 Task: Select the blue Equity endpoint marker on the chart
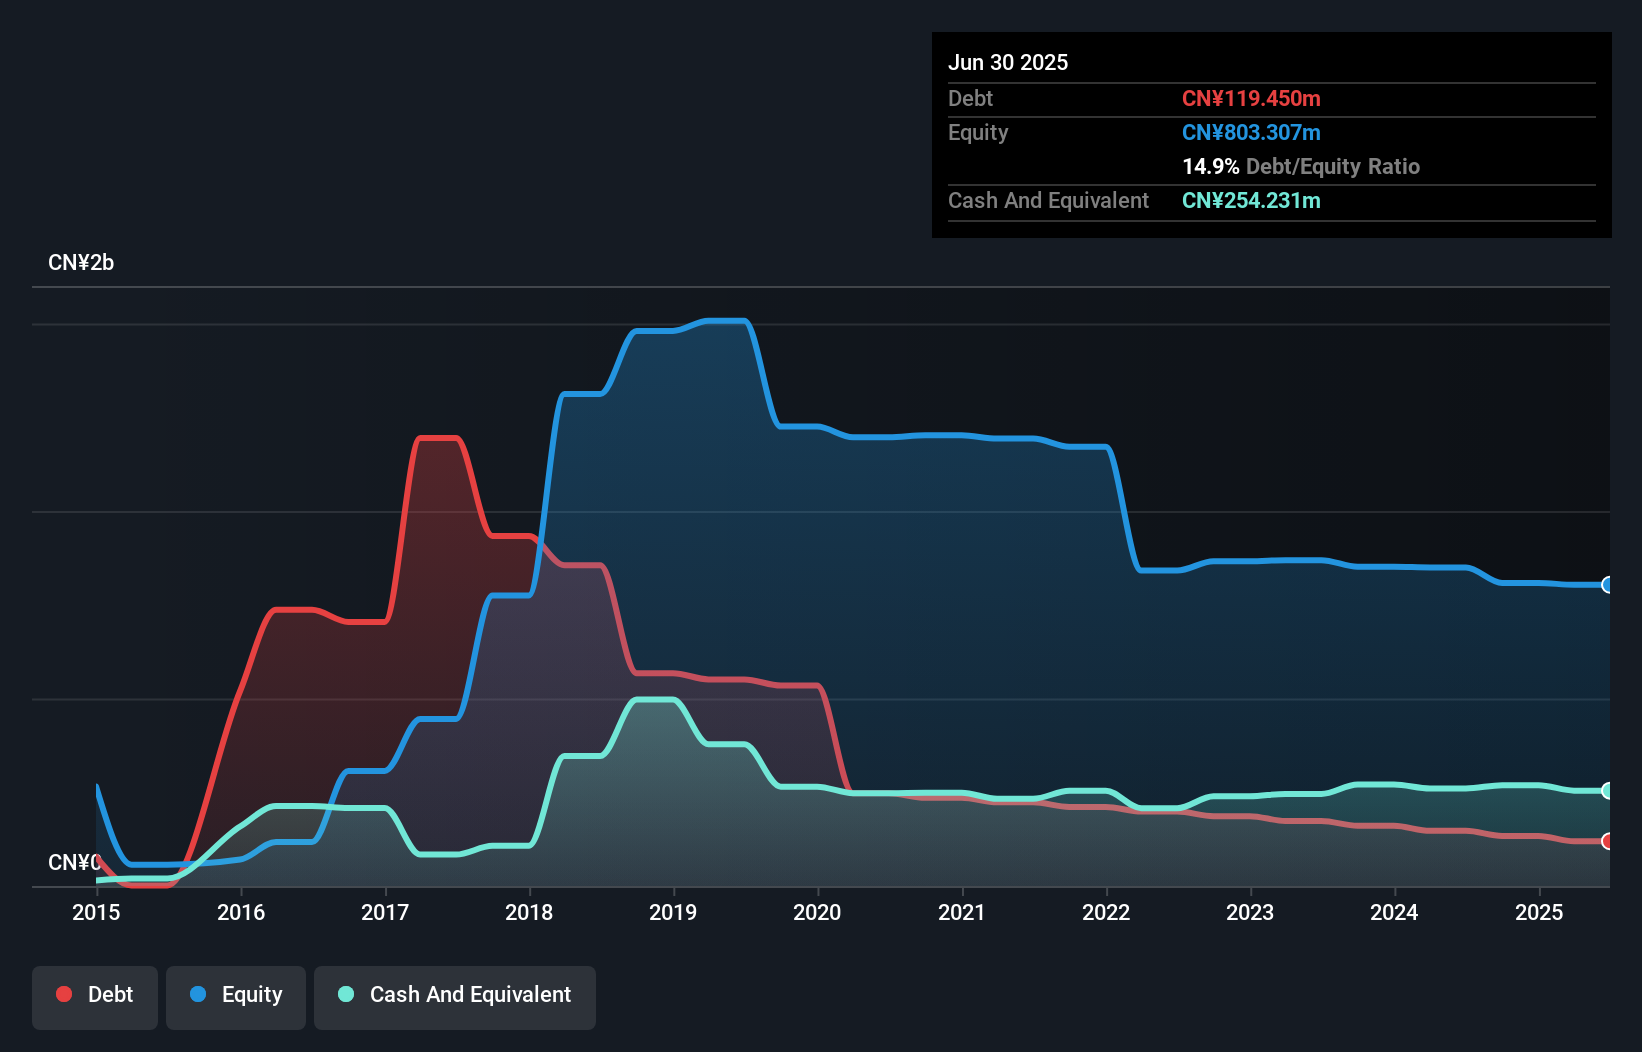[x=1607, y=584]
